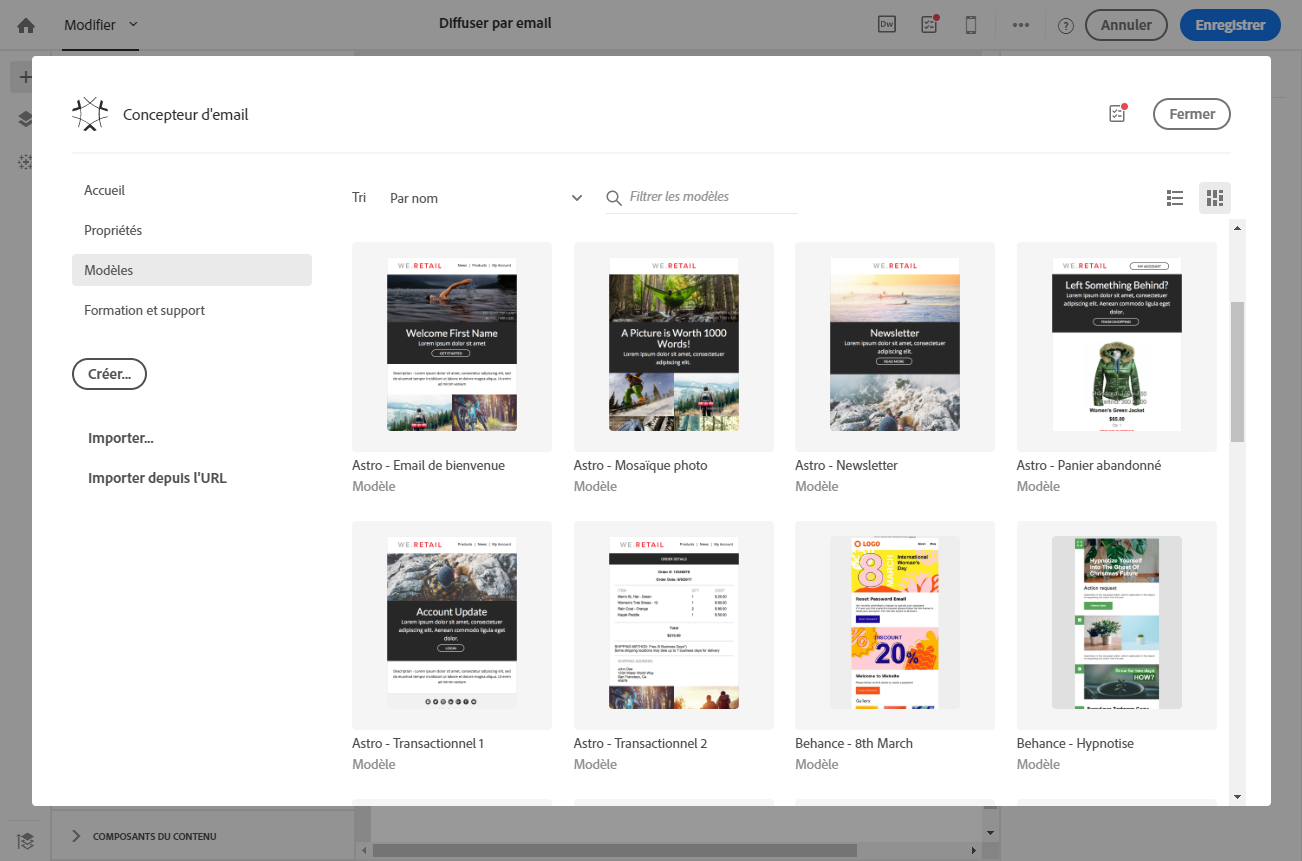Click the help question mark icon

(1065, 26)
